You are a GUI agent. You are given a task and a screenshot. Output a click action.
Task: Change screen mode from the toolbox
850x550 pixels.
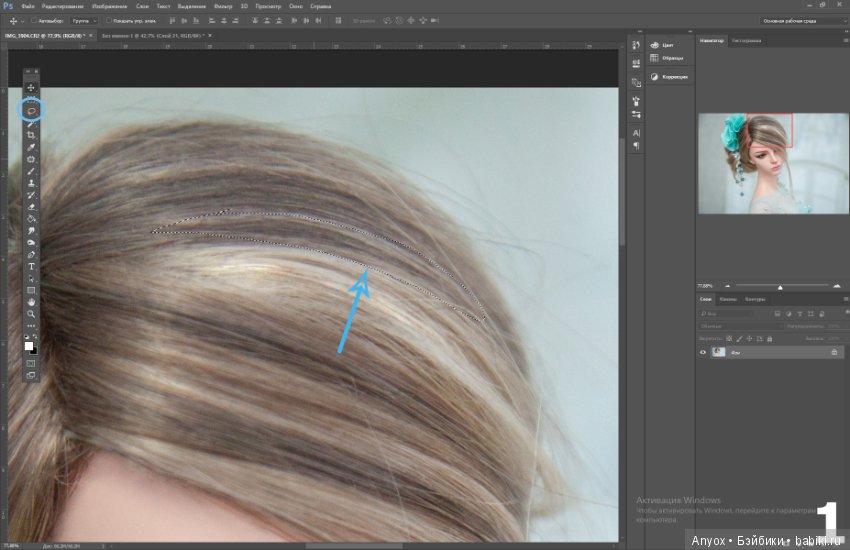point(31,375)
